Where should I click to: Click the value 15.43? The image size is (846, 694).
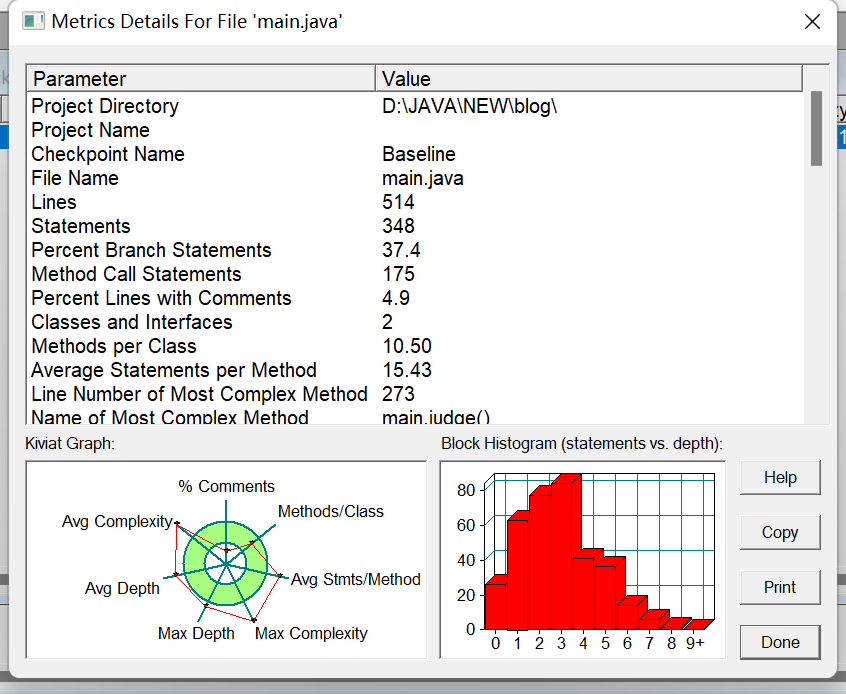407,370
